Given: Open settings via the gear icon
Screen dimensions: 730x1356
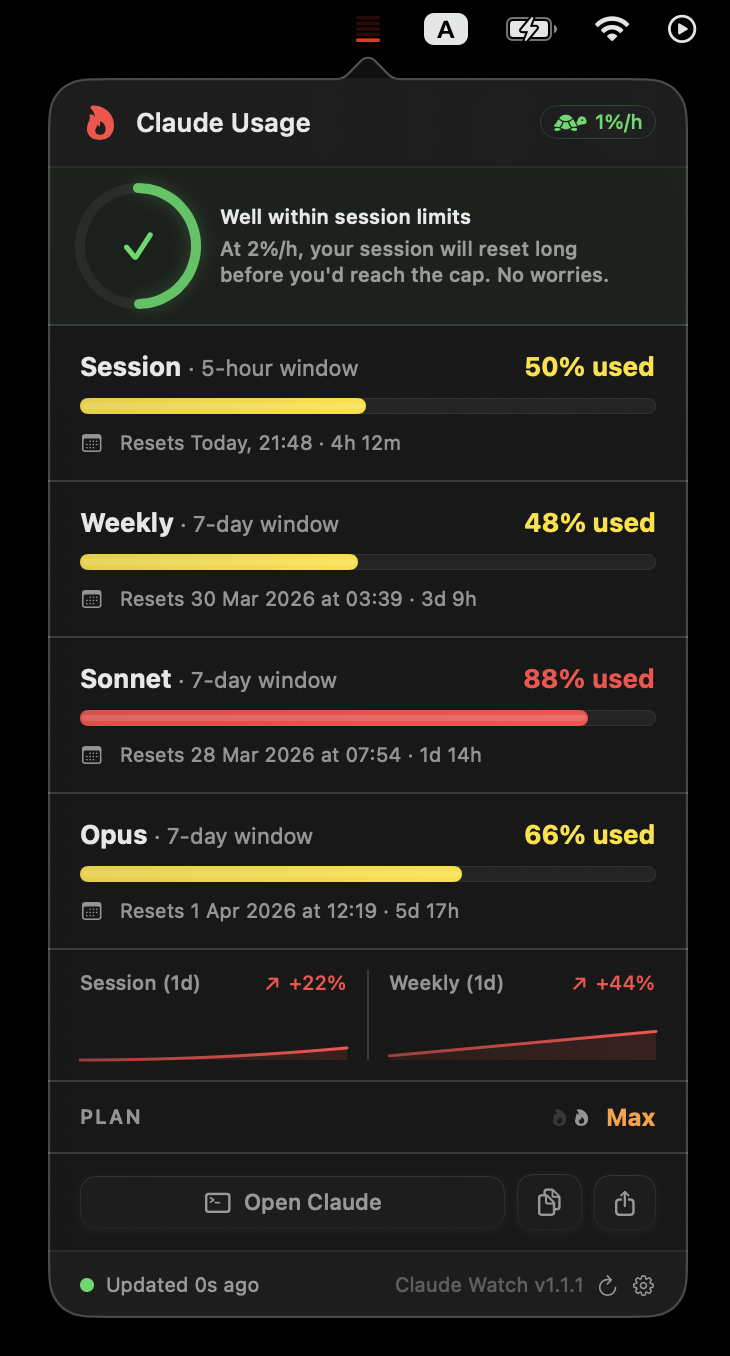Looking at the screenshot, I should coord(644,1286).
